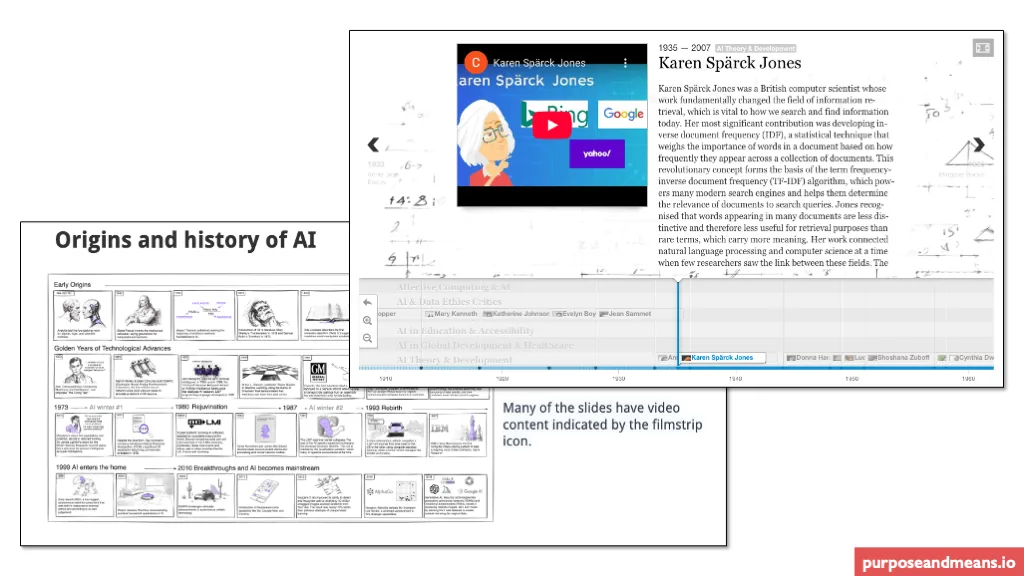Click the AI Theory & Development tag

[755, 48]
